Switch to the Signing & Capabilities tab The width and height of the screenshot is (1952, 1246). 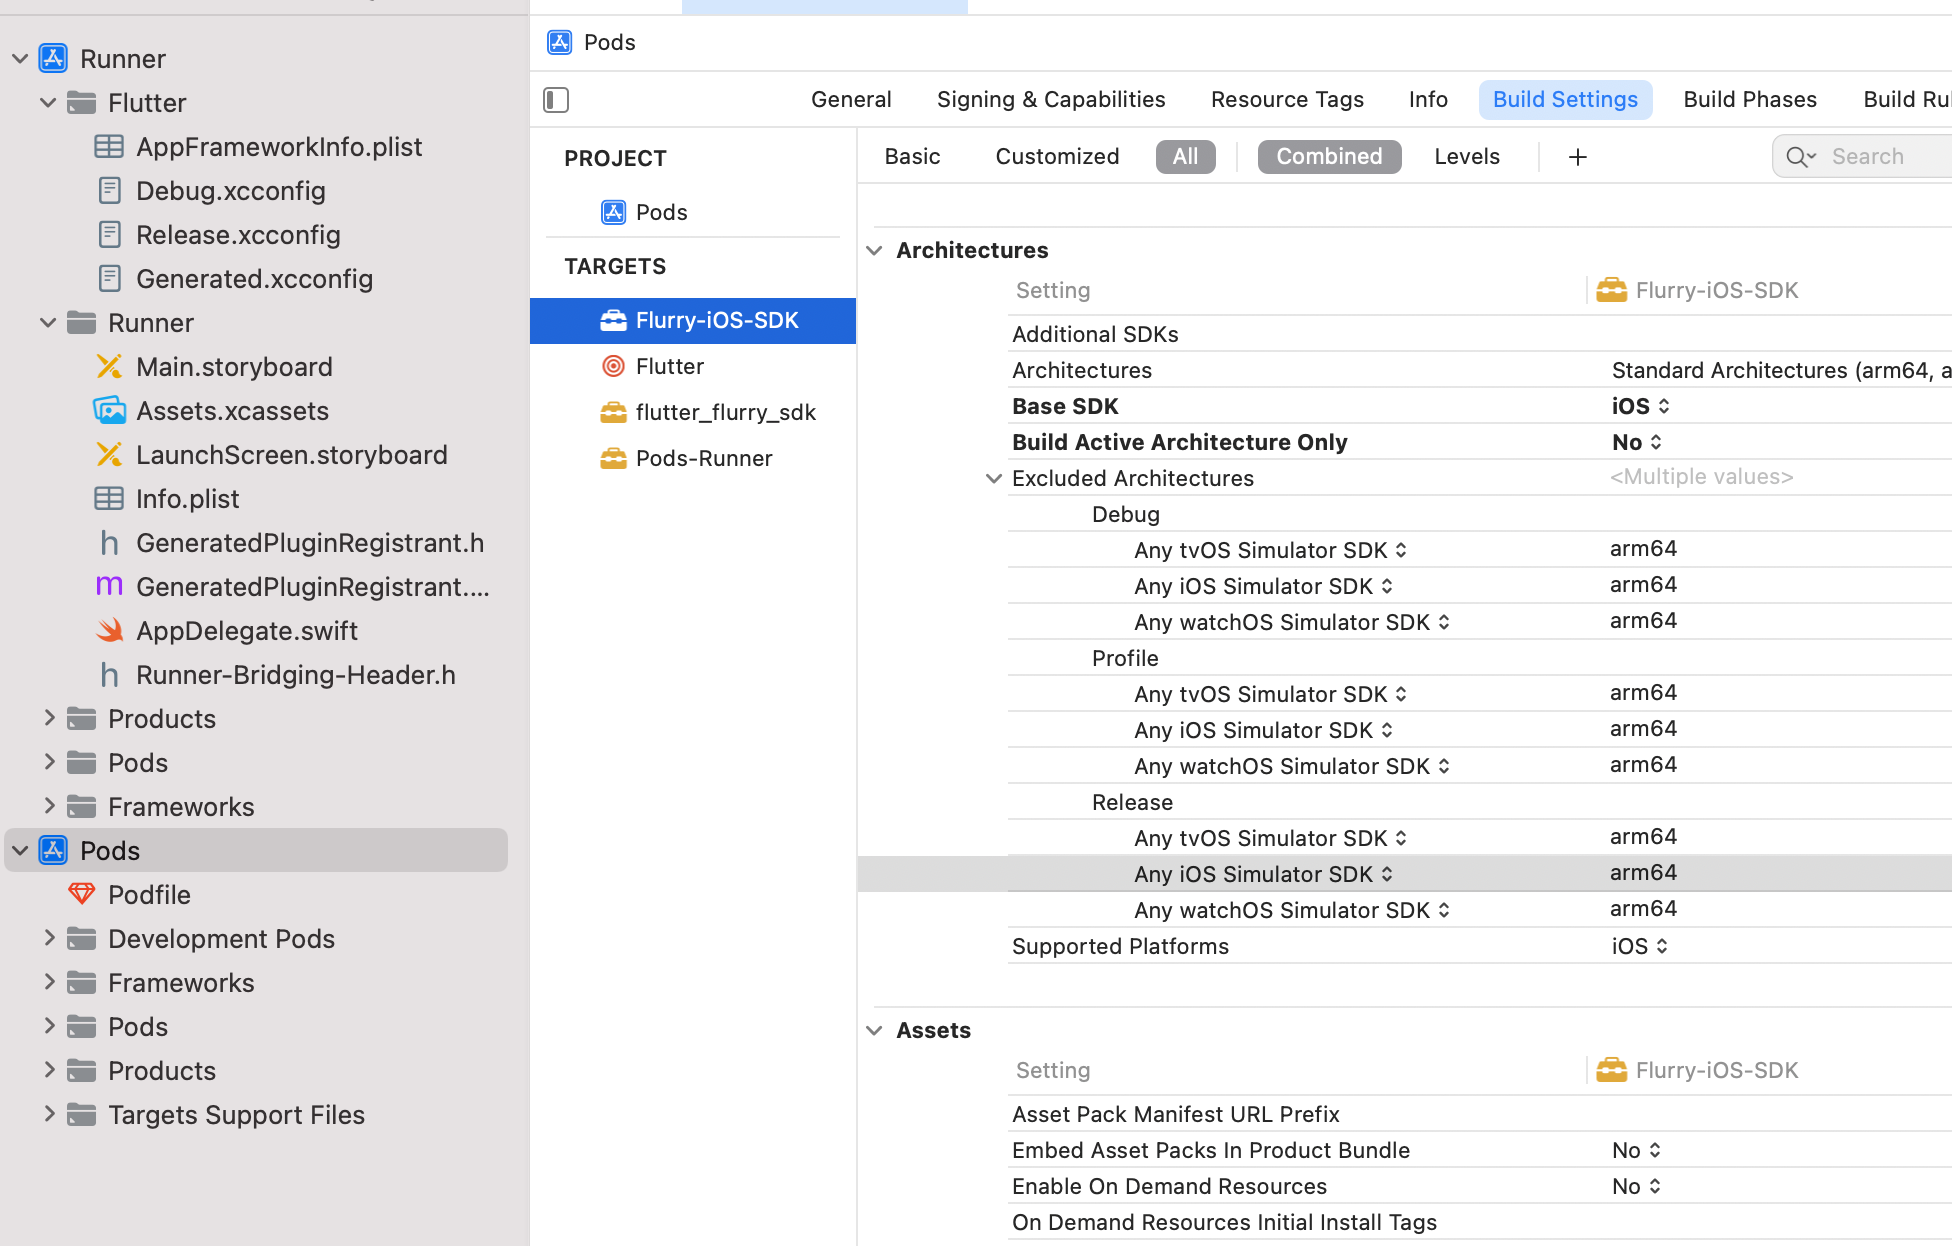pos(1050,99)
